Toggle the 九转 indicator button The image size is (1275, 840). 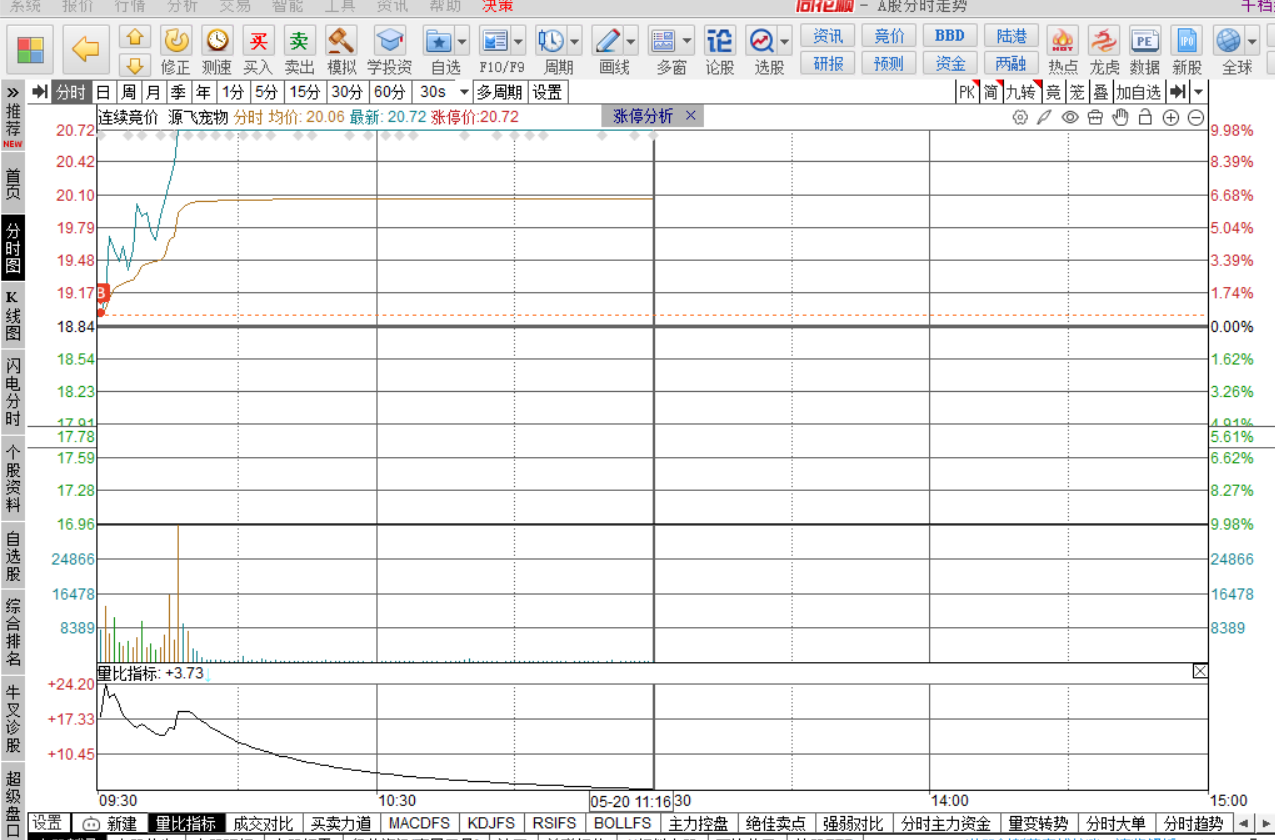click(x=1021, y=92)
